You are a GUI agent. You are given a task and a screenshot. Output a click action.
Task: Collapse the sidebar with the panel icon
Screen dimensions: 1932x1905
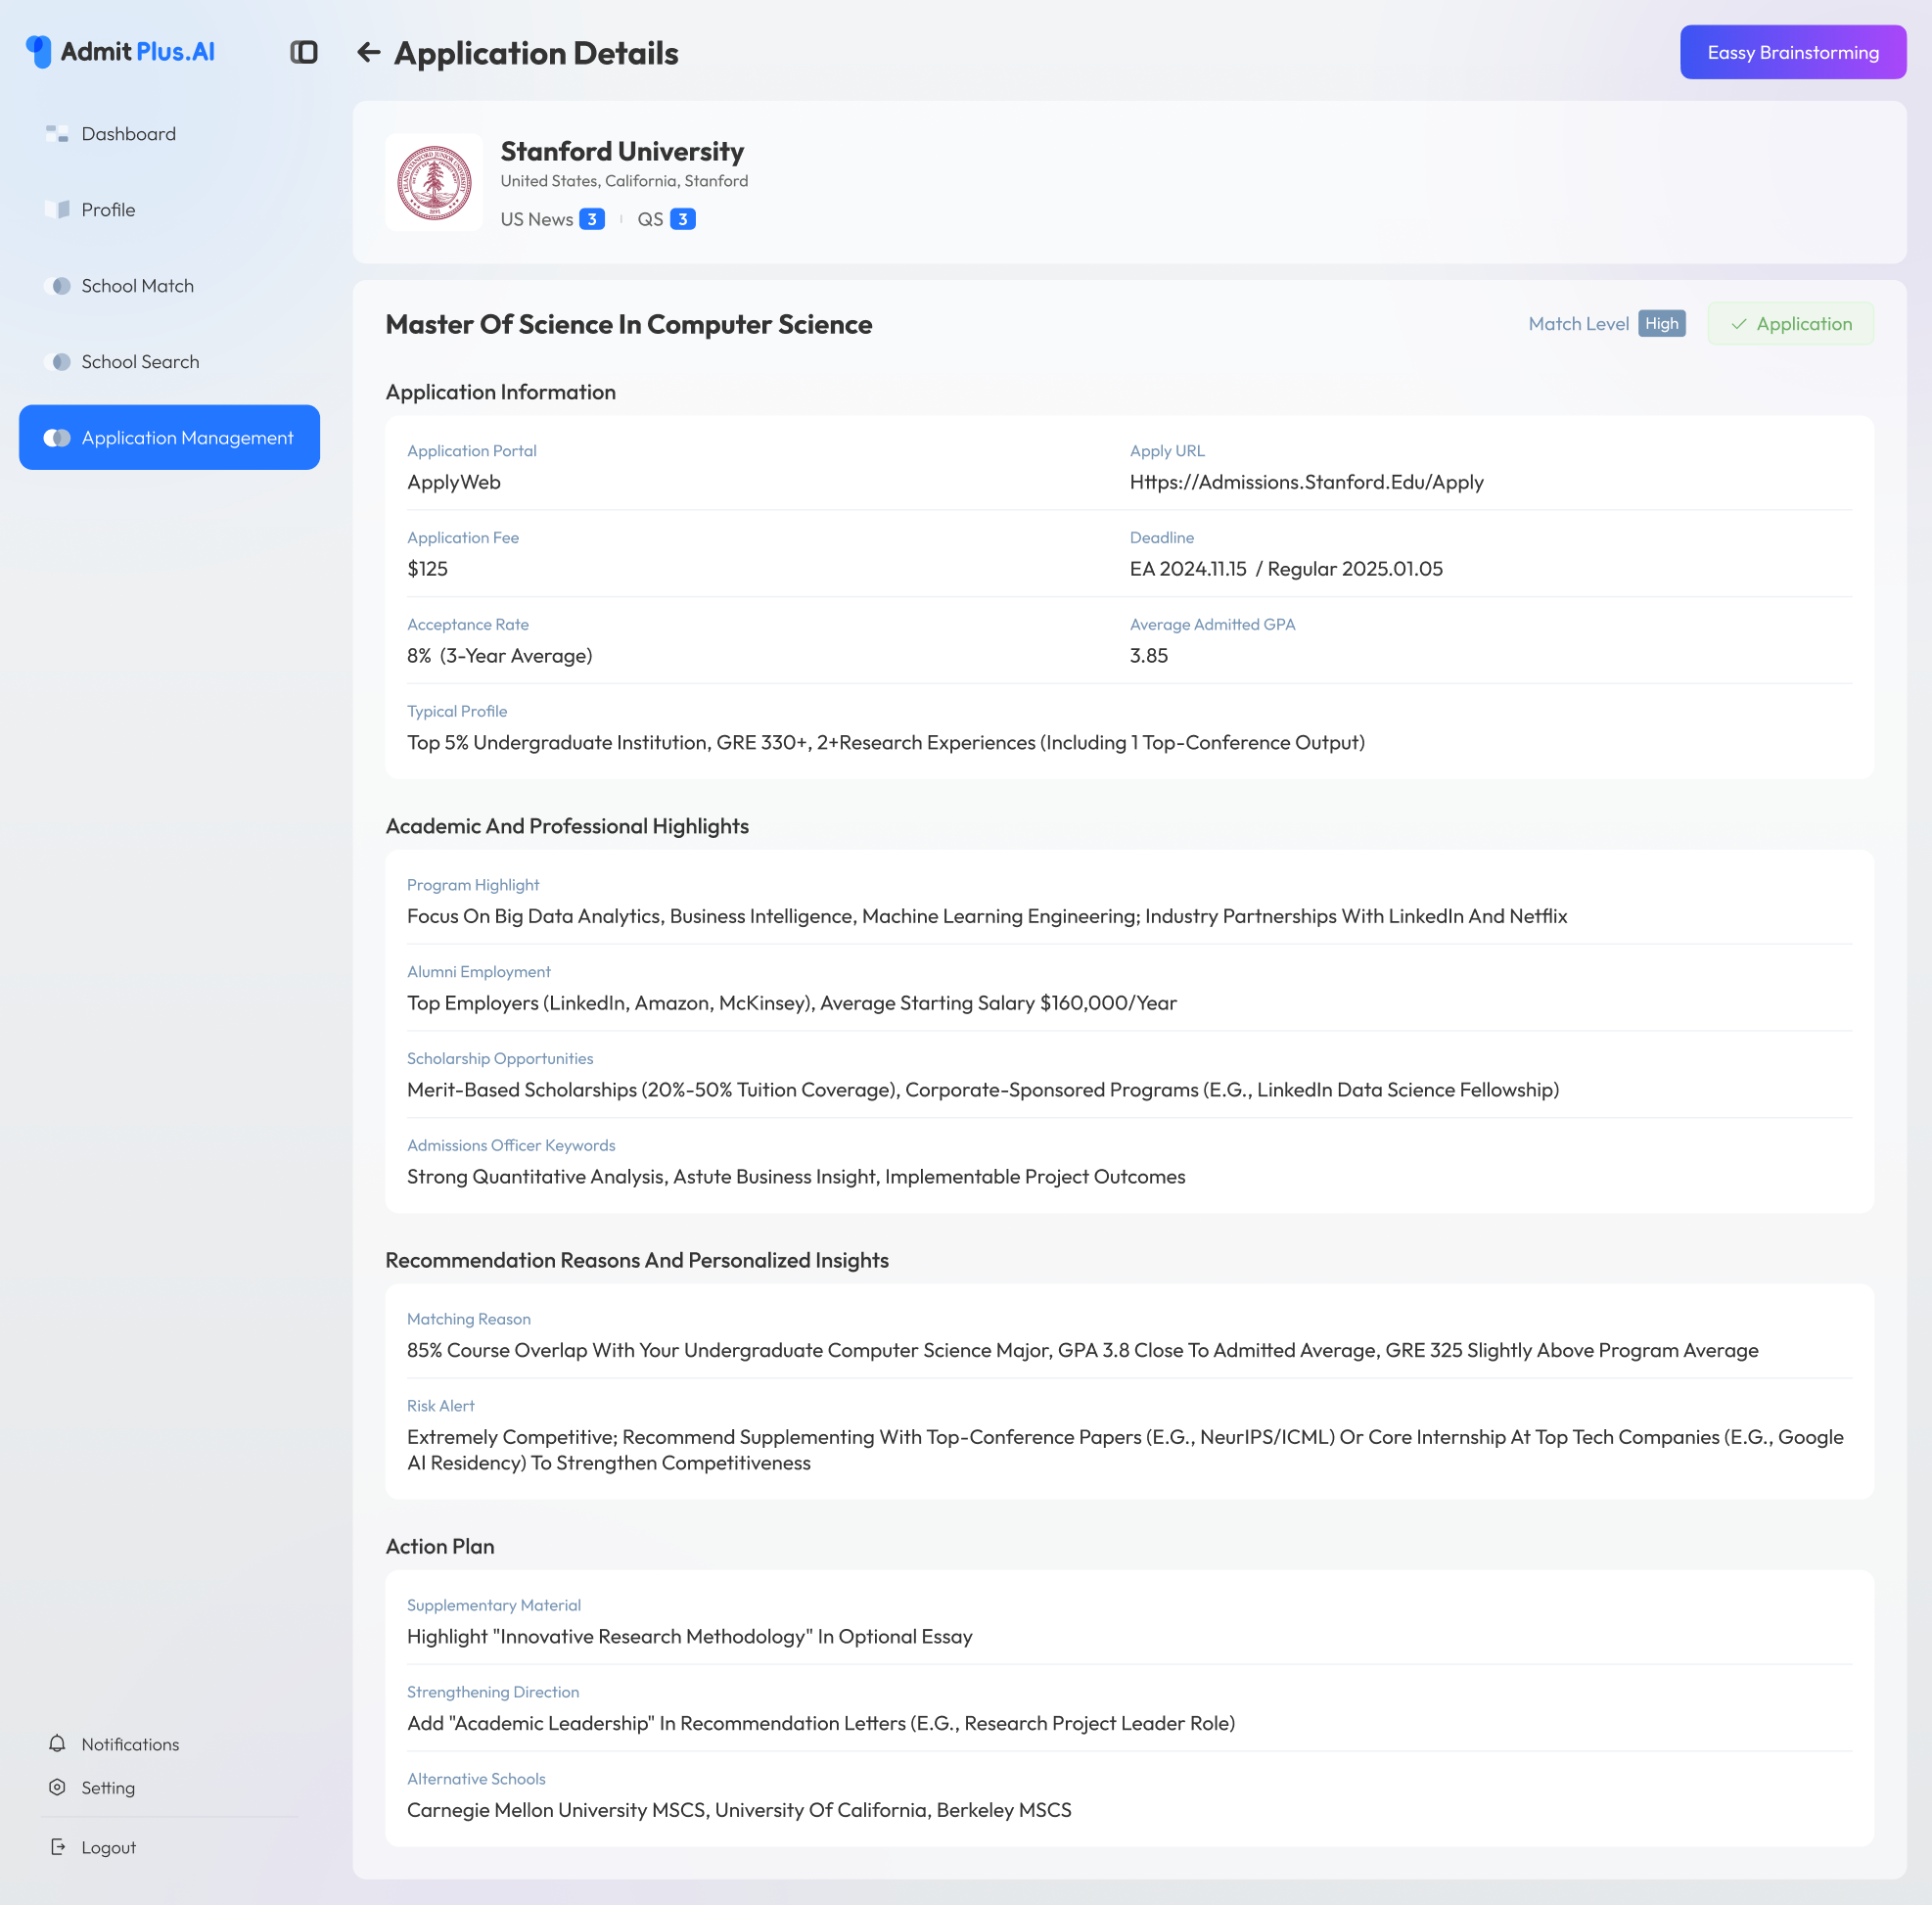(x=304, y=52)
